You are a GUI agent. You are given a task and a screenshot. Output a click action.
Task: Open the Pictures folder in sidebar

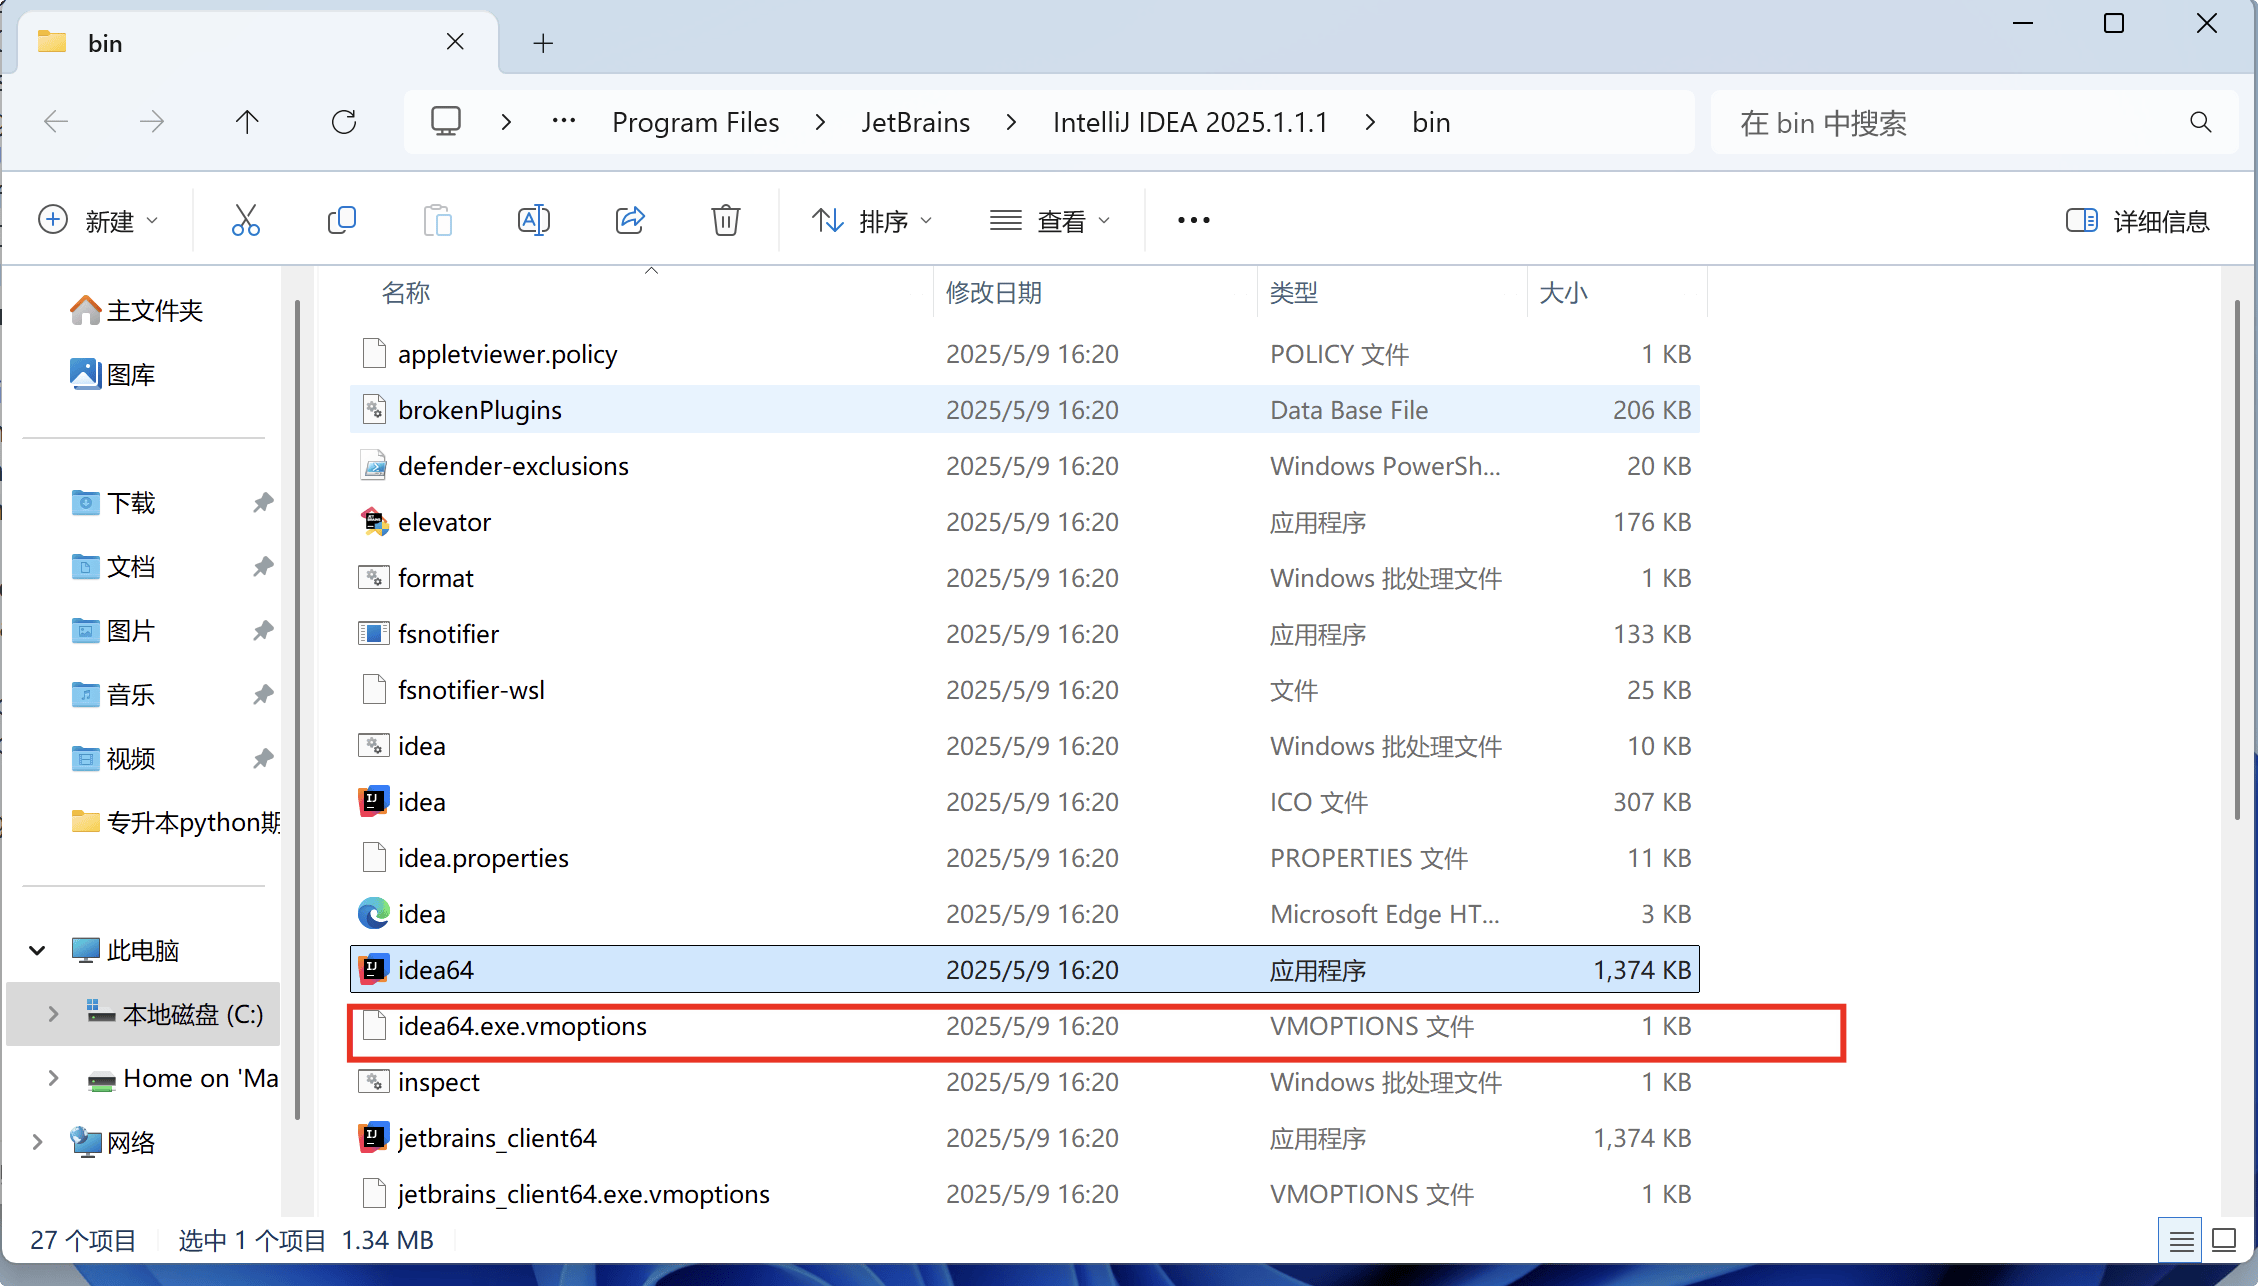(x=113, y=631)
